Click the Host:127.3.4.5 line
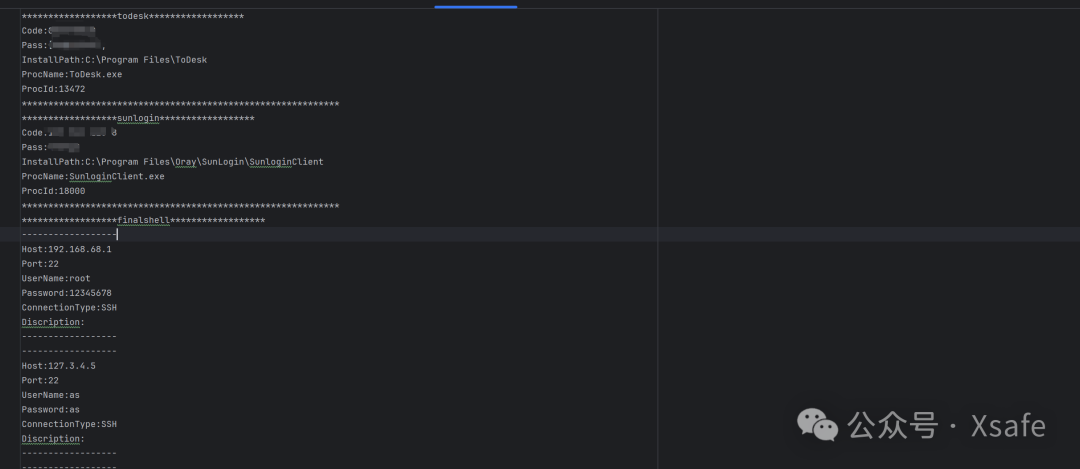This screenshot has width=1080, height=469. coord(58,366)
